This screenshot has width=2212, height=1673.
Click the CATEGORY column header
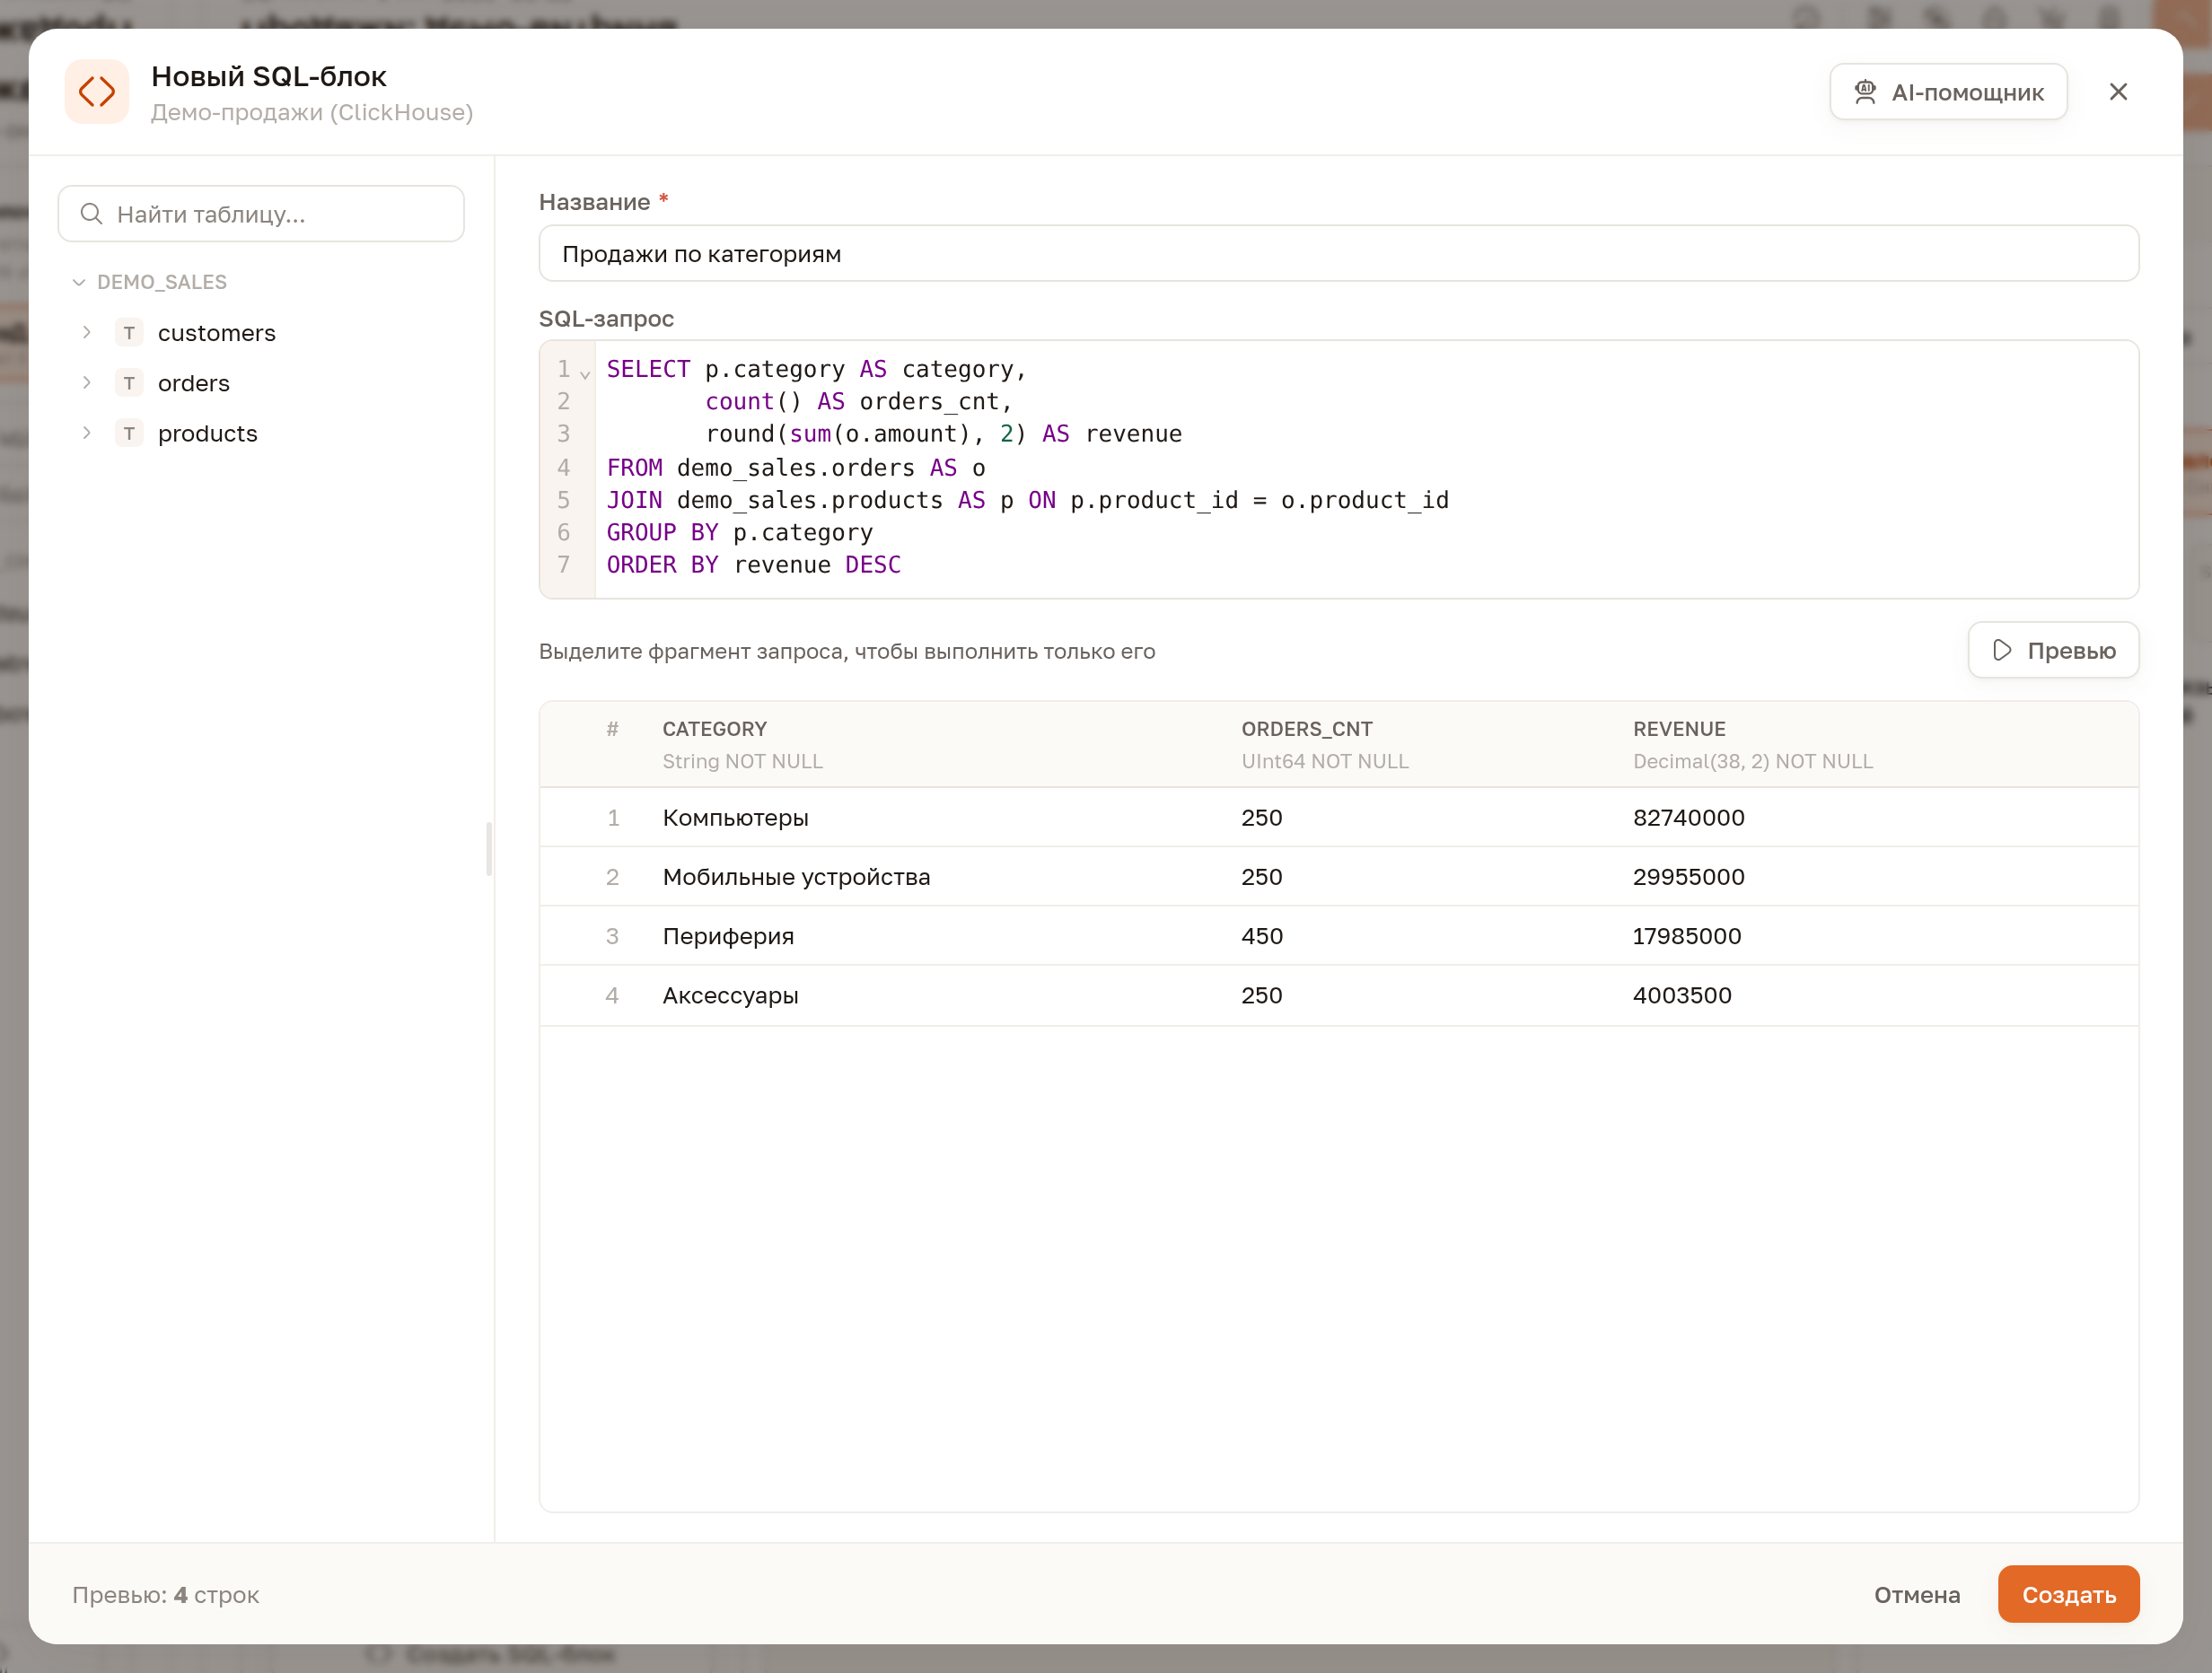click(715, 729)
